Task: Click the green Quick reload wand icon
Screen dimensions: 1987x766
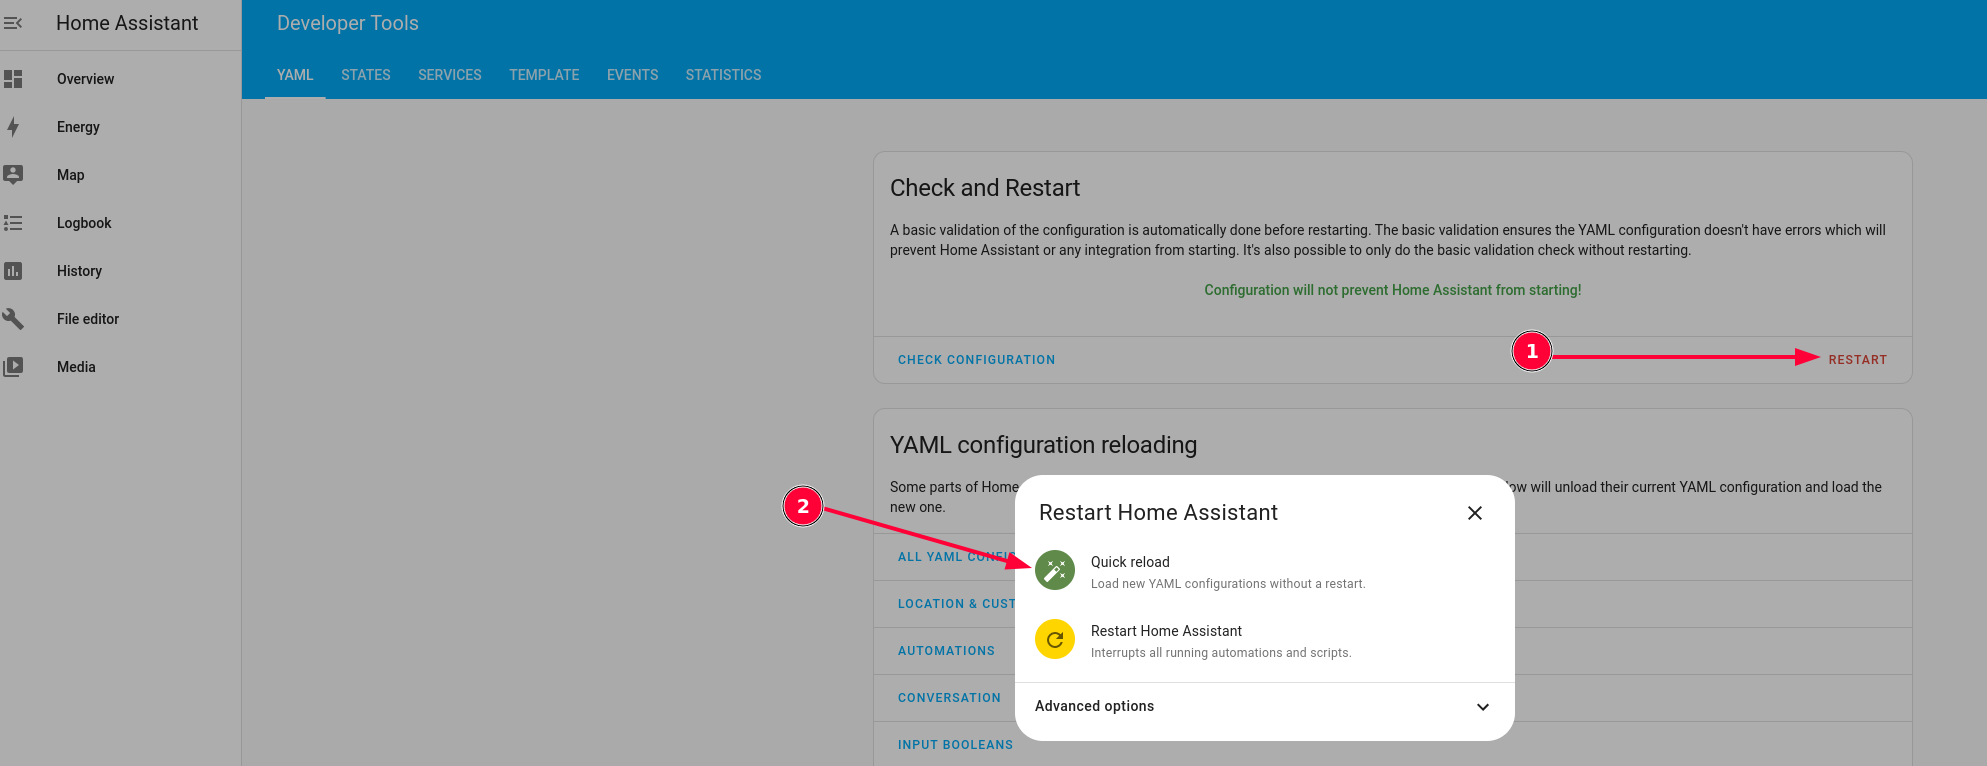Action: (1055, 570)
